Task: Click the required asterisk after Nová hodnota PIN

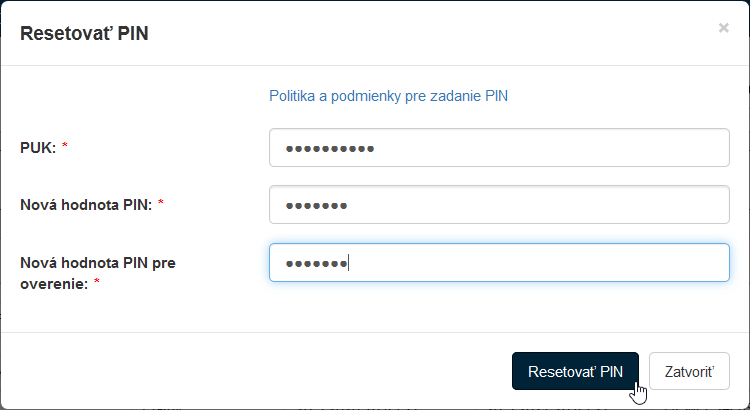Action: (x=160, y=205)
